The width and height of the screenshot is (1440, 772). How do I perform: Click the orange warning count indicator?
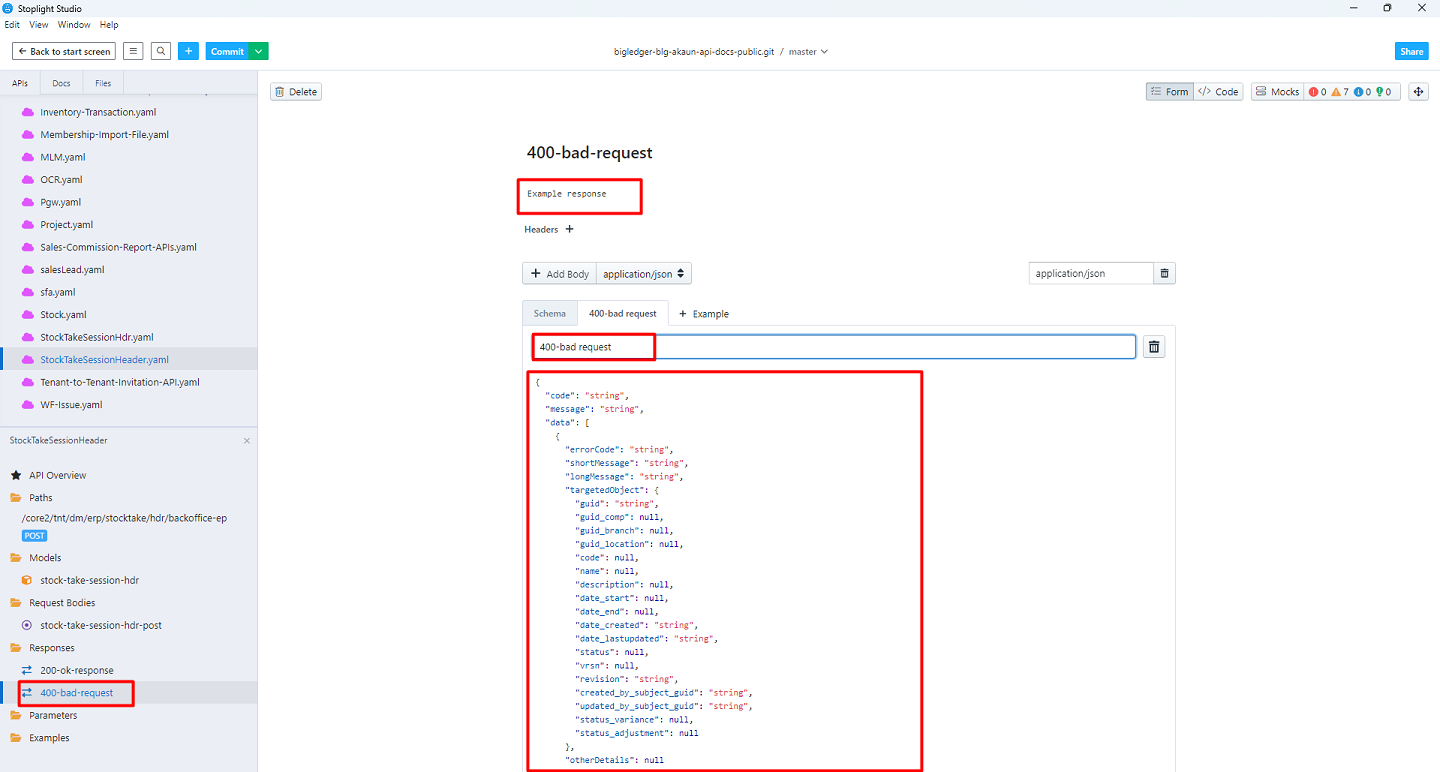point(1340,92)
